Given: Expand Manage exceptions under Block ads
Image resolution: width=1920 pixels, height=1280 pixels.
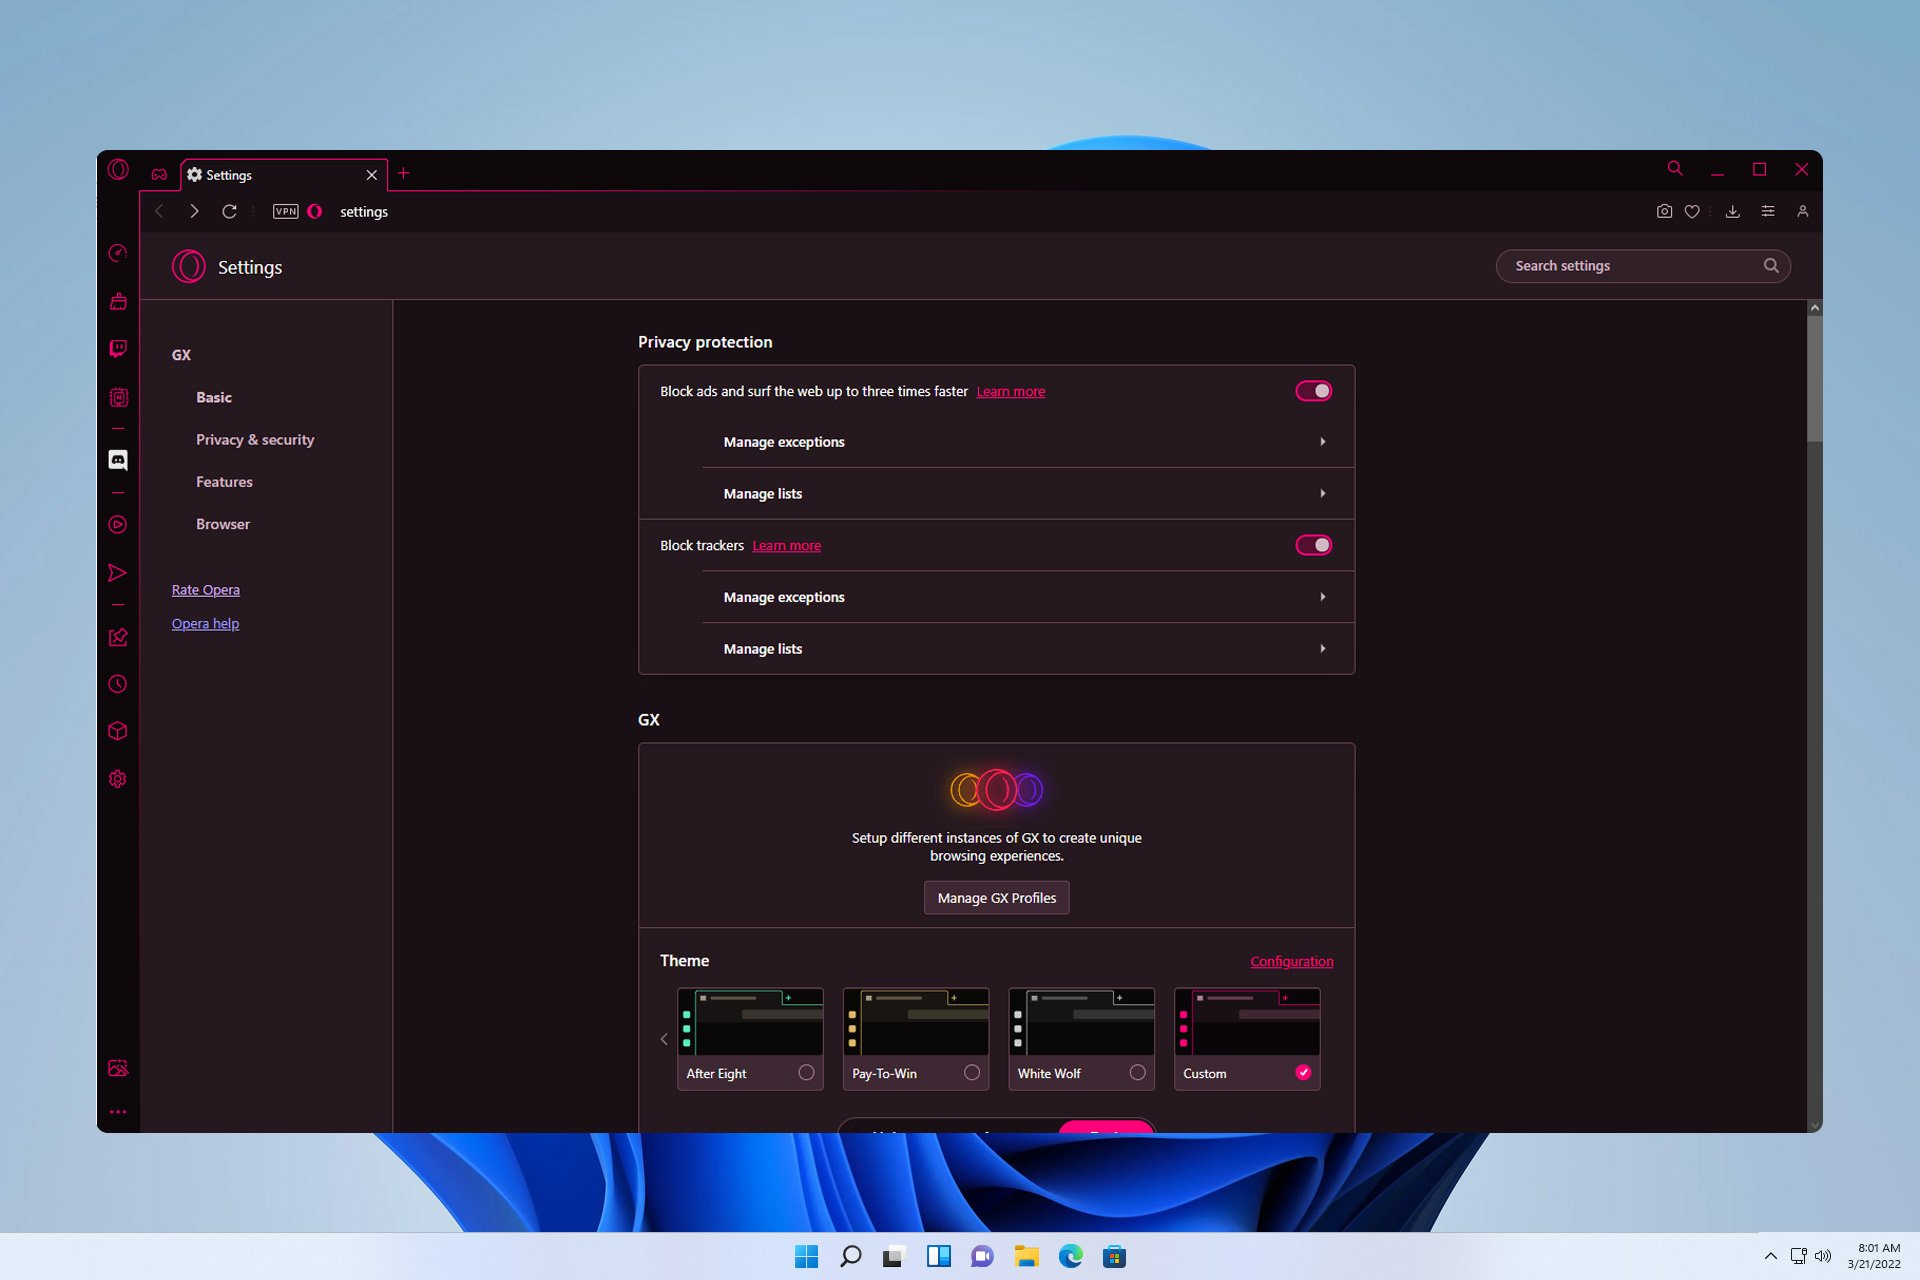Looking at the screenshot, I should (1028, 442).
